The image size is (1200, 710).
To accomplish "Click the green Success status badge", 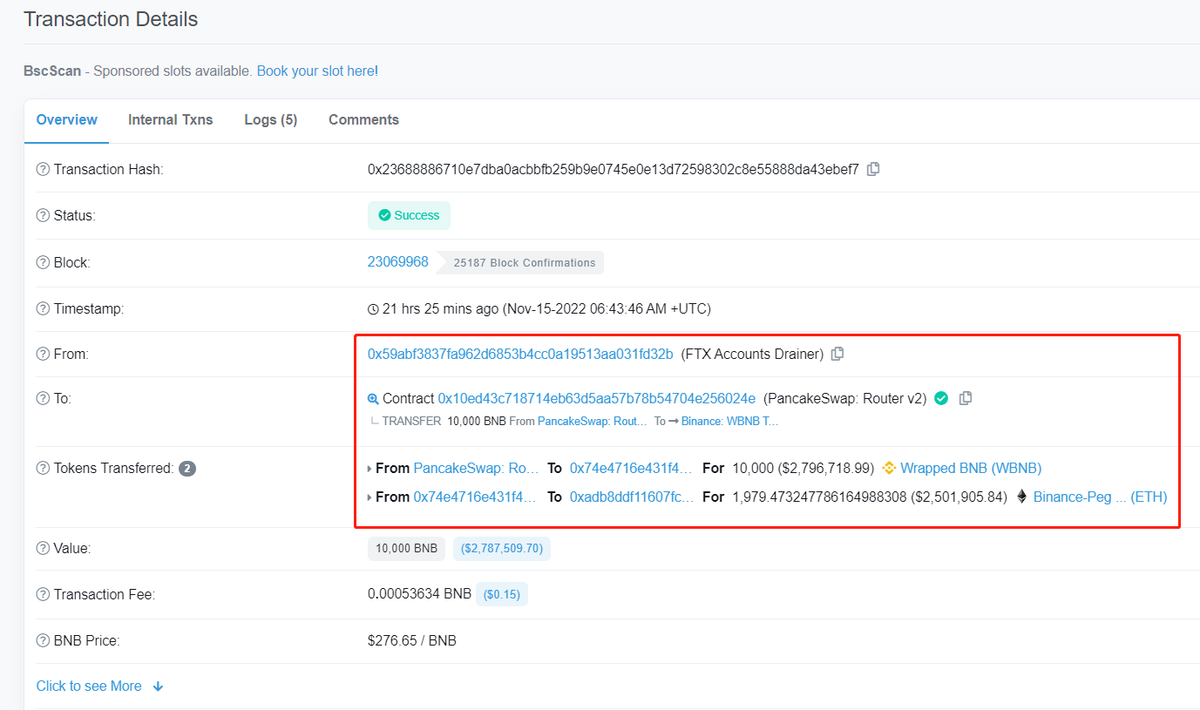I will pyautogui.click(x=409, y=215).
